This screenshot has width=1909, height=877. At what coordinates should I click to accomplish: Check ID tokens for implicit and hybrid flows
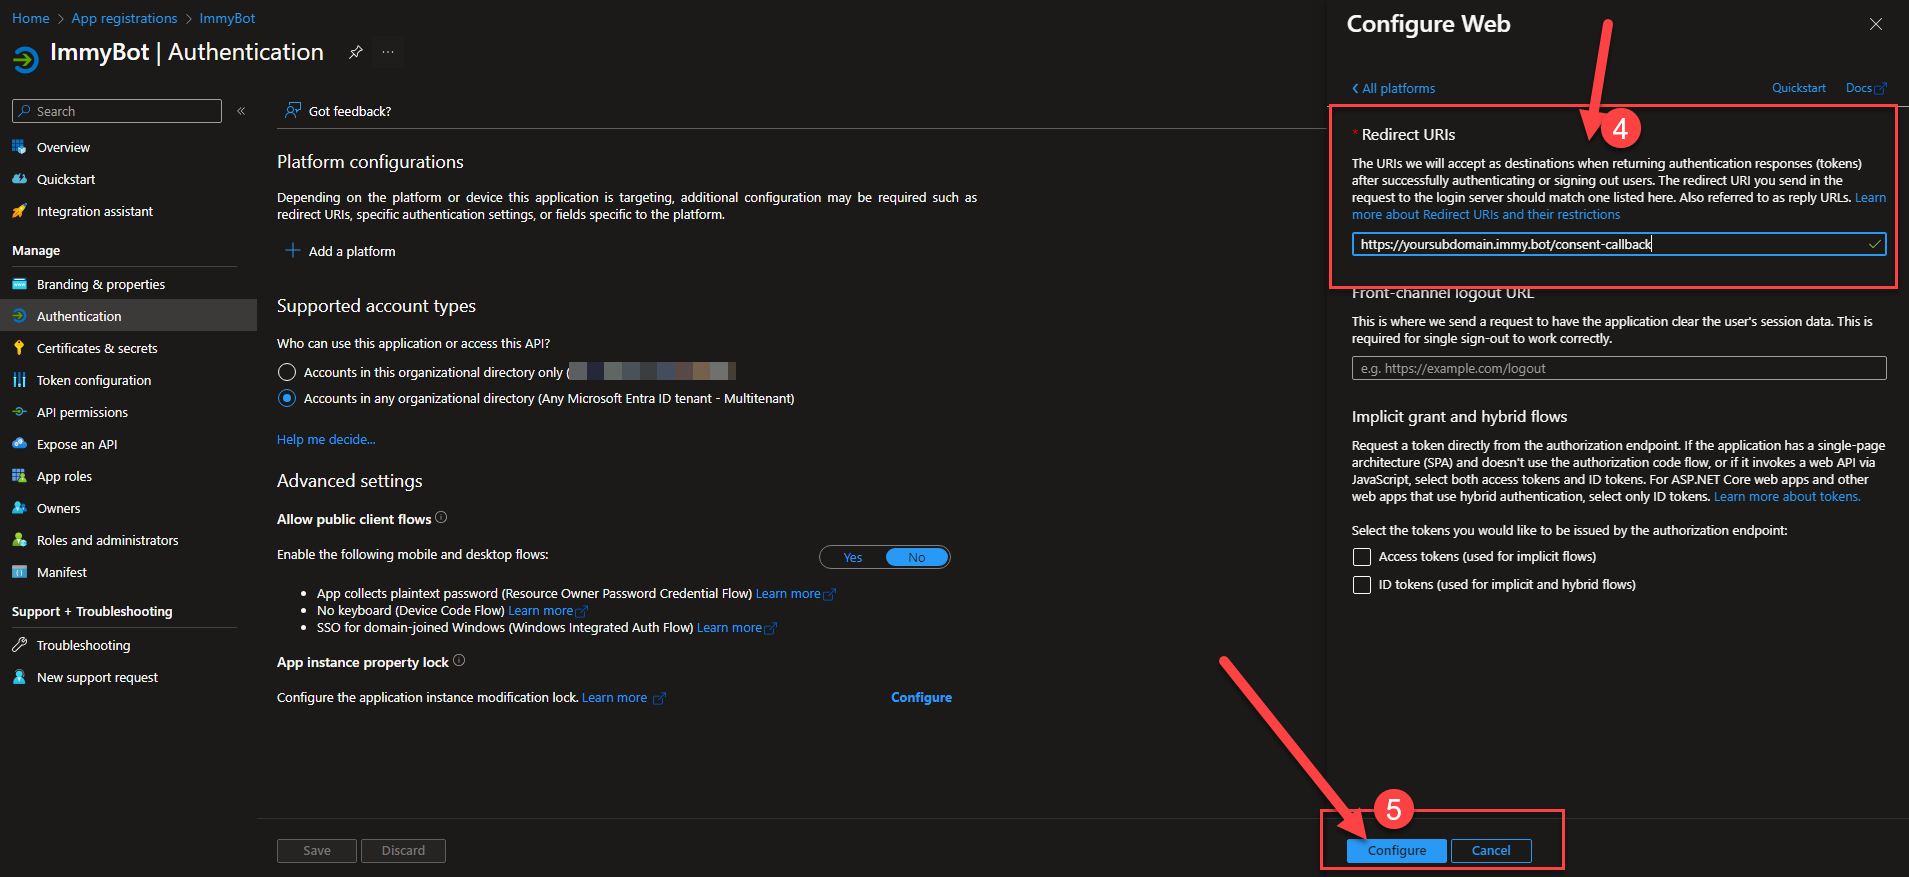[1362, 585]
